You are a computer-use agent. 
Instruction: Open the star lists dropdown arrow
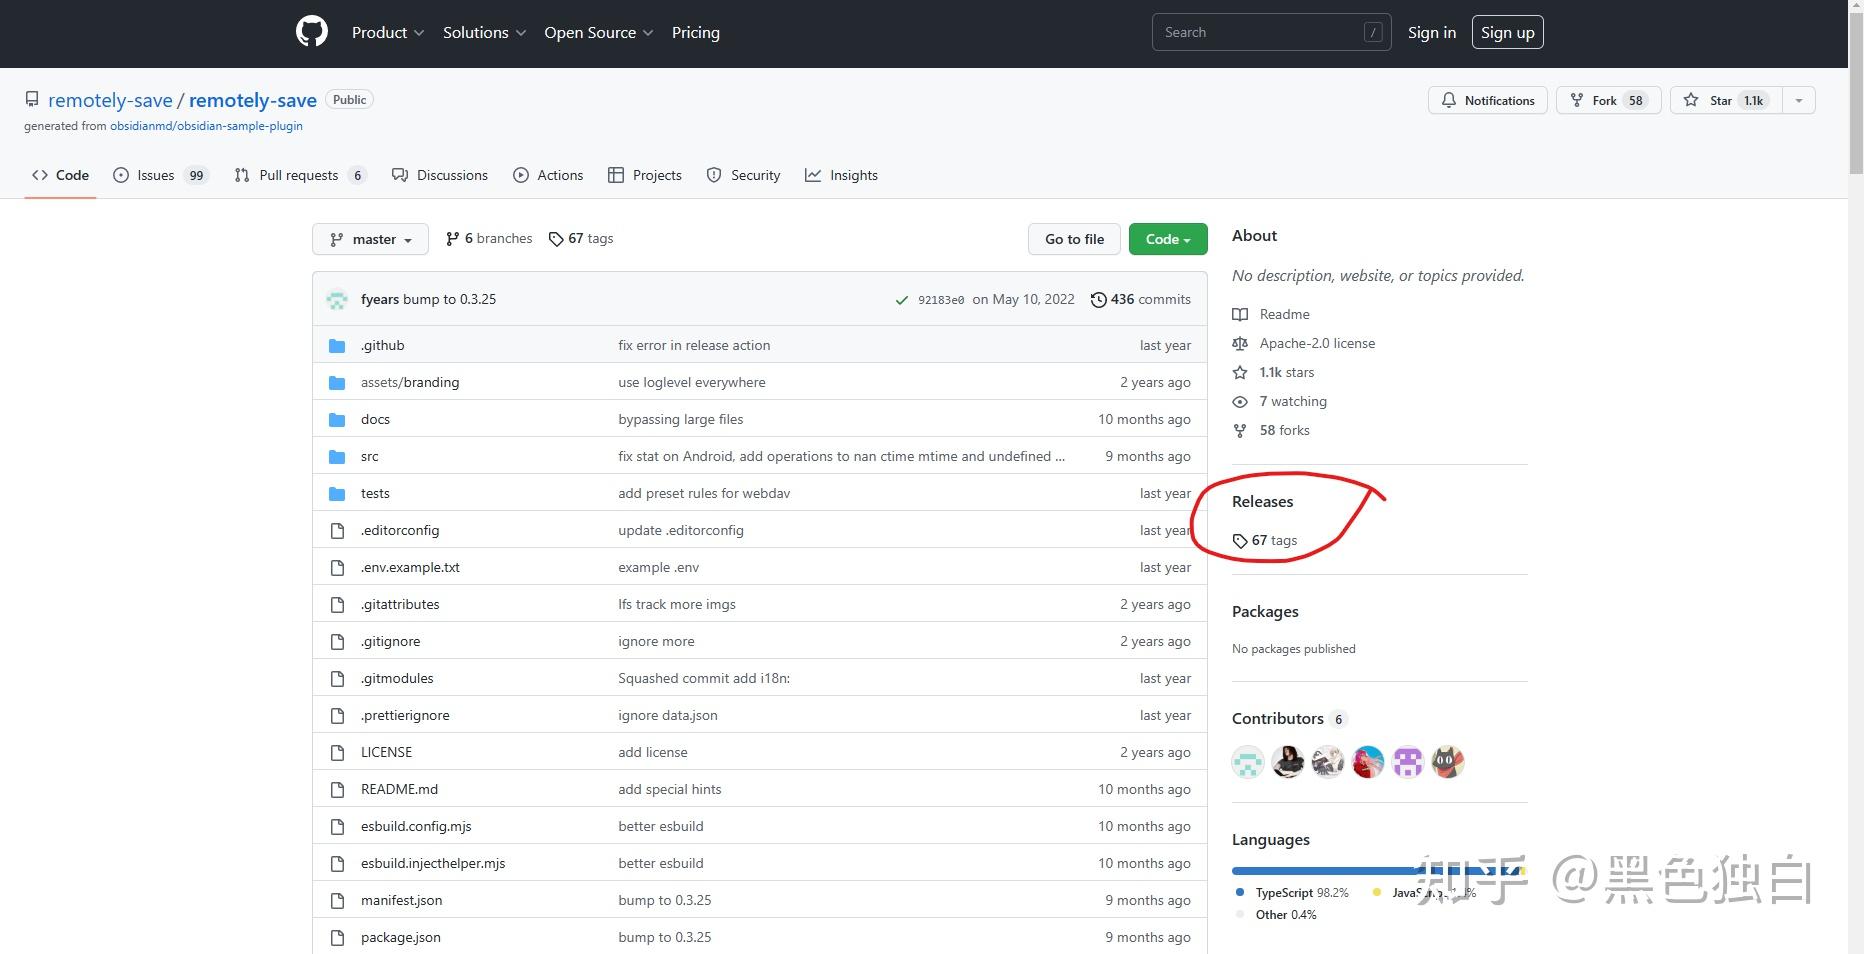1799,100
